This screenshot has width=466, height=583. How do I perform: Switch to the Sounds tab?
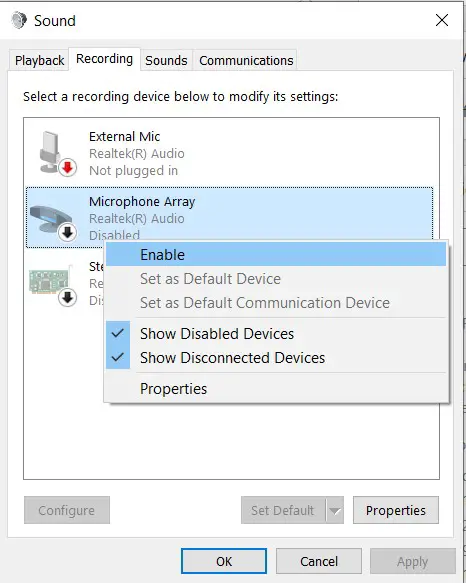point(166,60)
